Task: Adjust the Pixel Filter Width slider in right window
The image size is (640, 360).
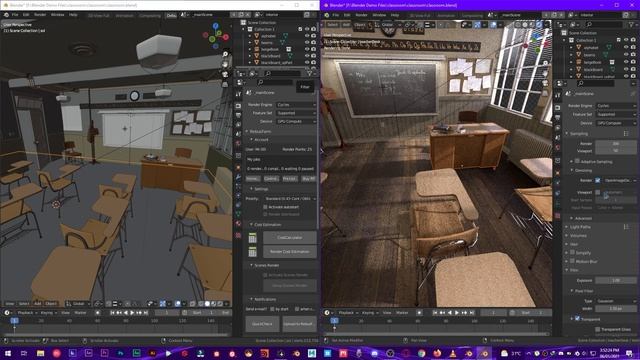Action: coord(616,309)
